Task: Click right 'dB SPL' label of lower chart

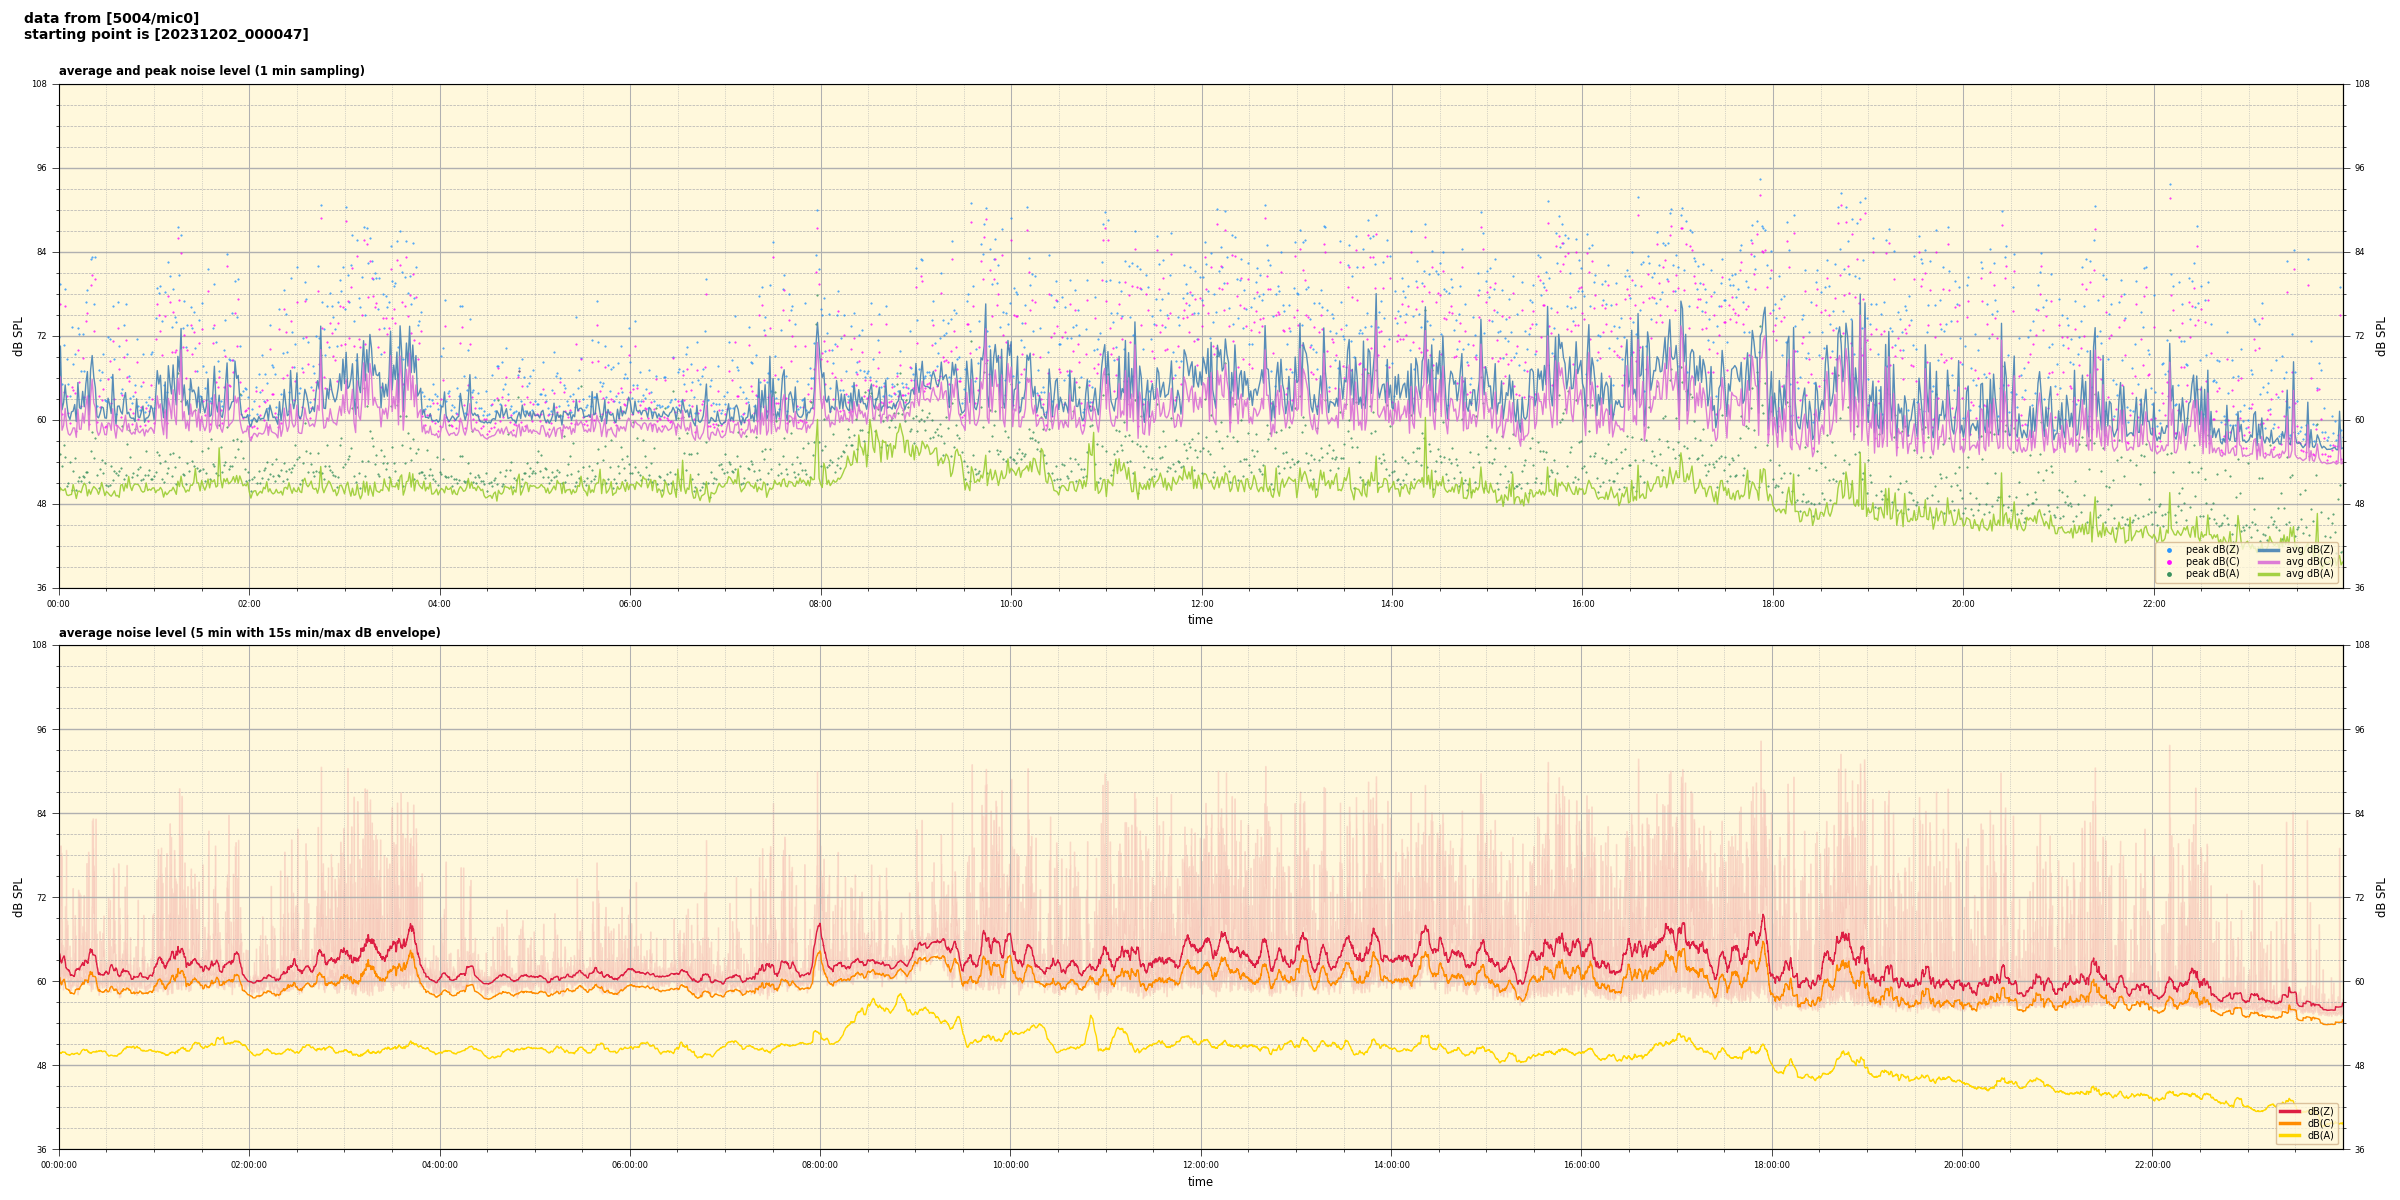Action: click(2381, 897)
